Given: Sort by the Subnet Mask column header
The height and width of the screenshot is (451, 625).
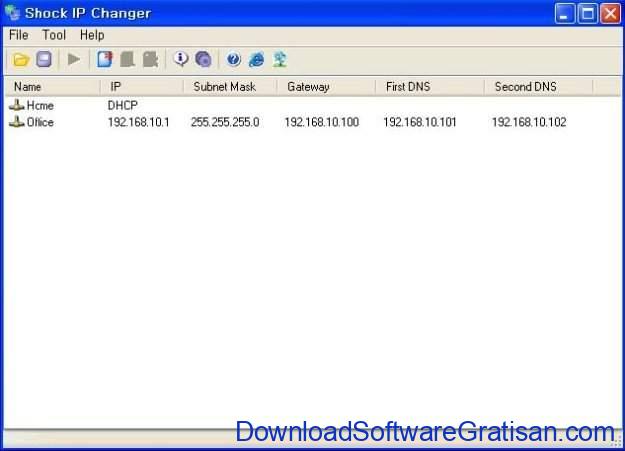Looking at the screenshot, I should pyautogui.click(x=230, y=87).
